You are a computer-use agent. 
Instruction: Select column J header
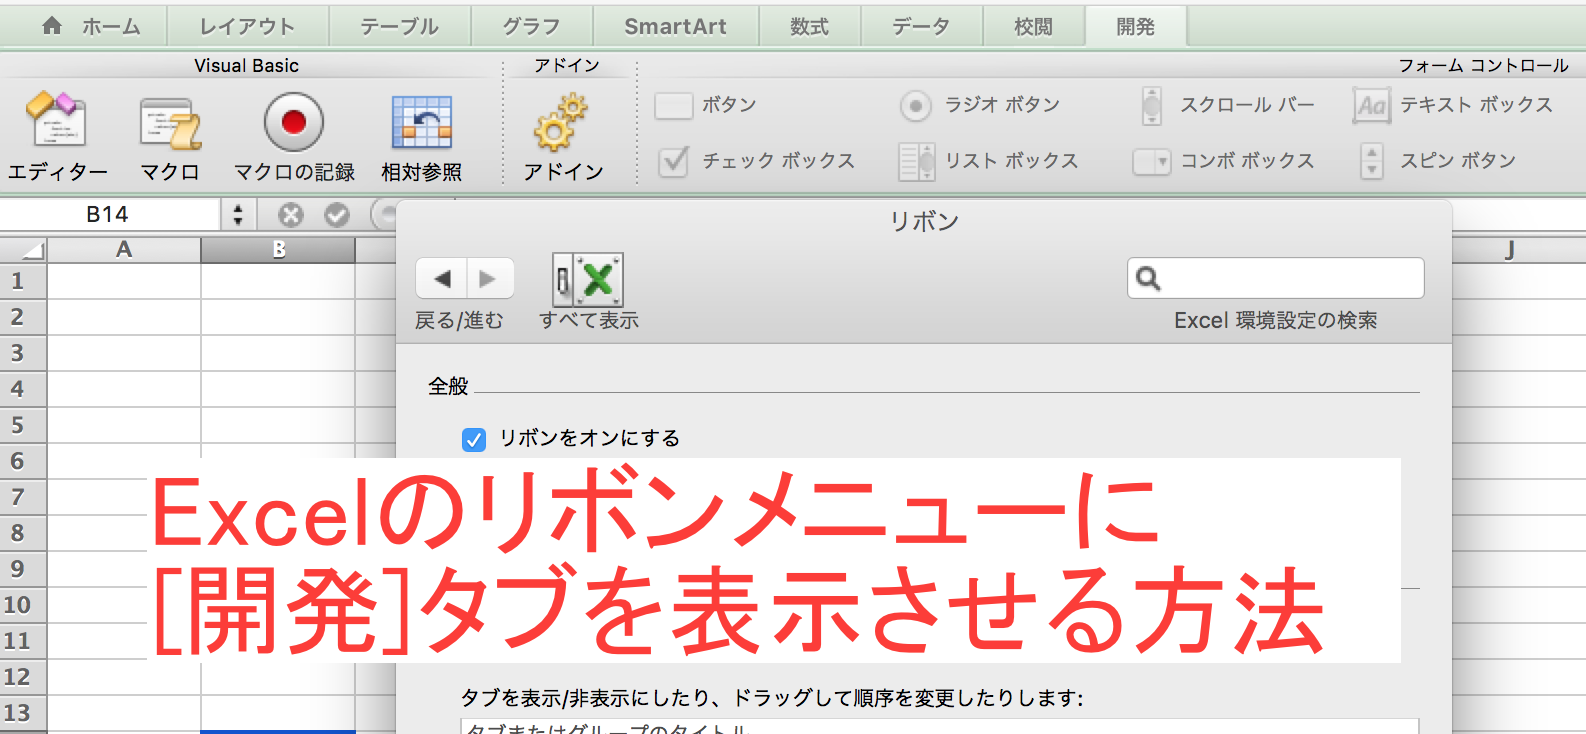(1510, 250)
